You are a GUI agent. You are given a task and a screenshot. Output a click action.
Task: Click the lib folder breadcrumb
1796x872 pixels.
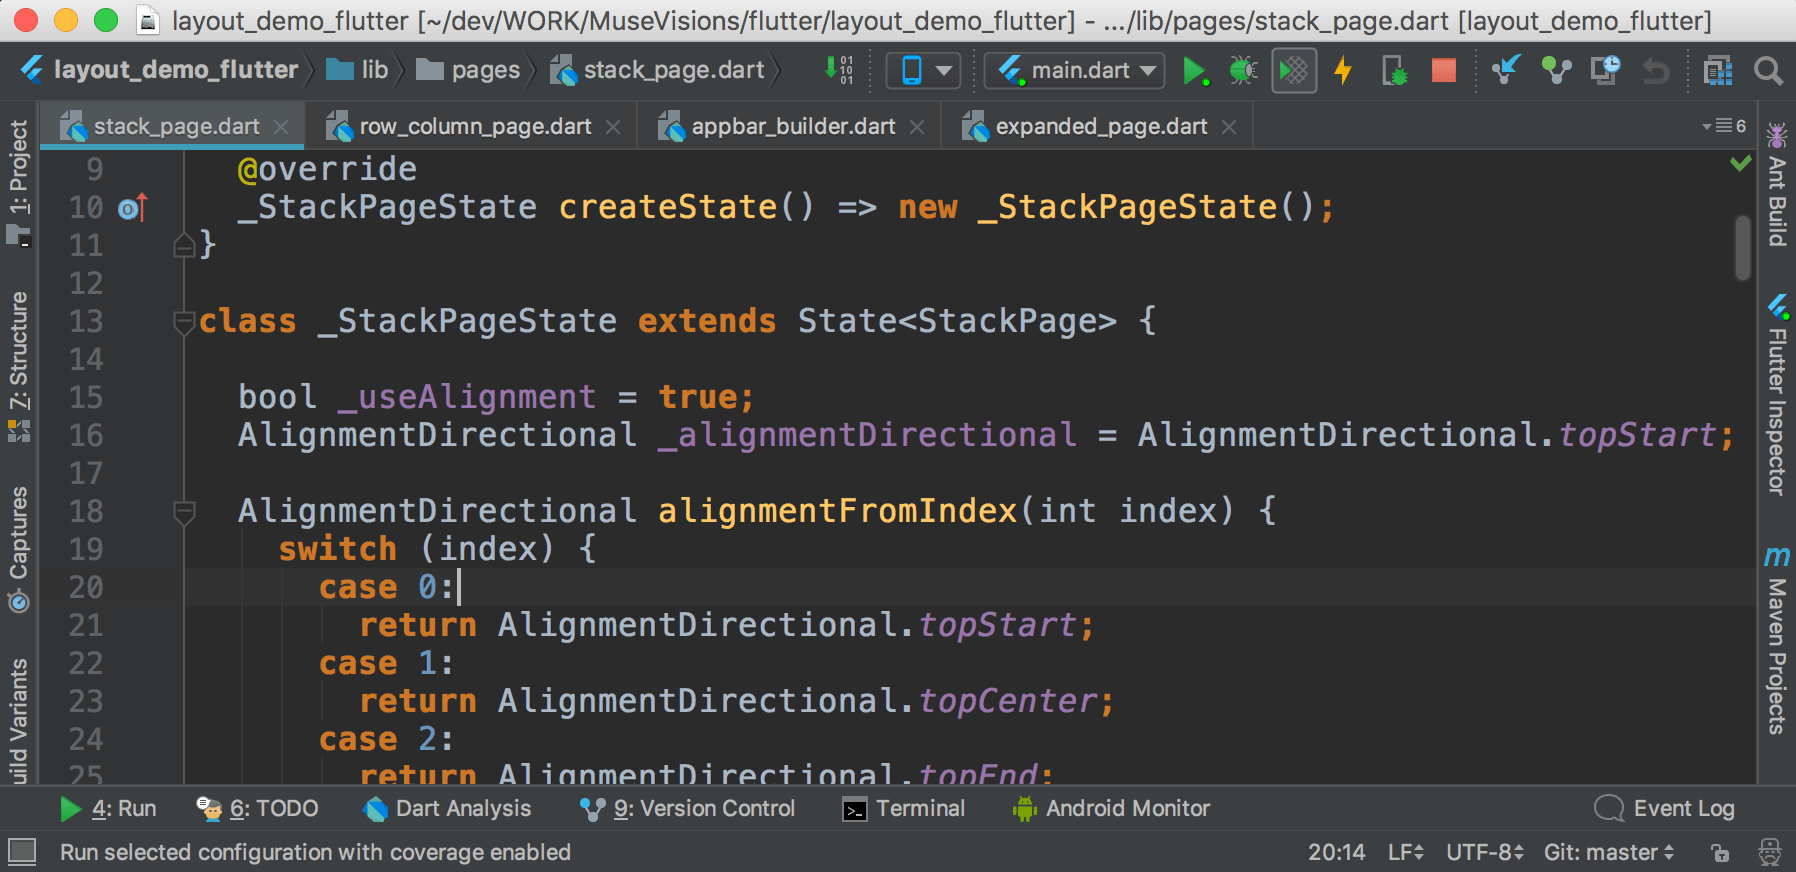tap(358, 69)
